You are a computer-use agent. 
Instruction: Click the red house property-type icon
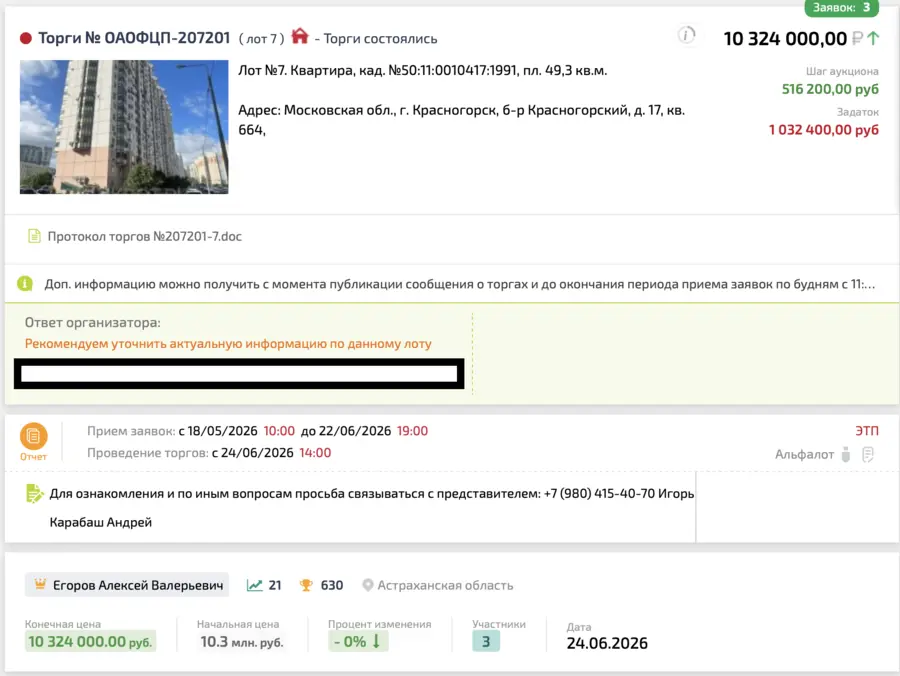300,36
